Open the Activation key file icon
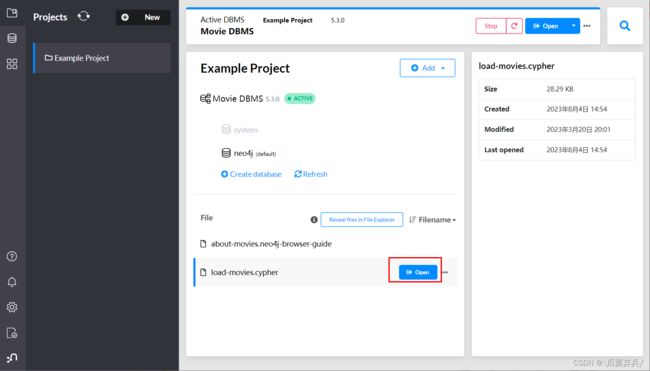Viewport: 650px width, 371px height. coord(12,333)
